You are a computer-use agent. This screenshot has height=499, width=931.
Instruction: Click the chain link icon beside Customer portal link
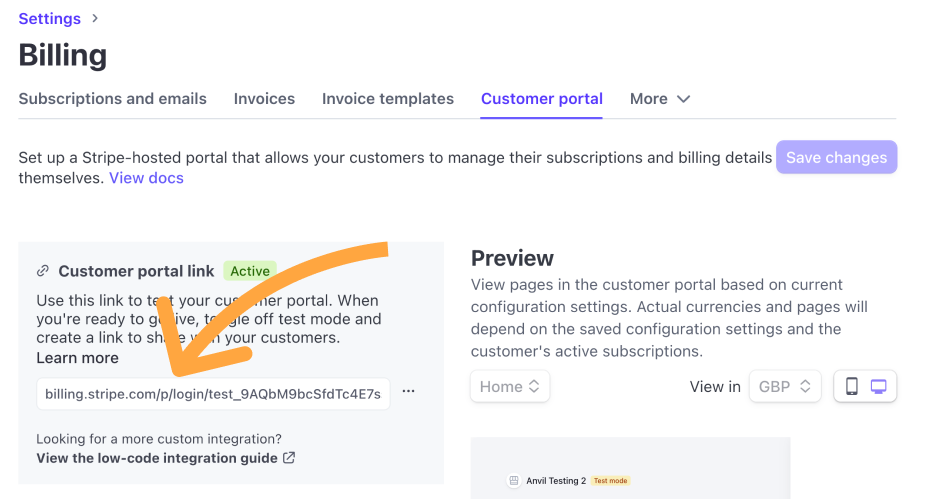point(43,271)
